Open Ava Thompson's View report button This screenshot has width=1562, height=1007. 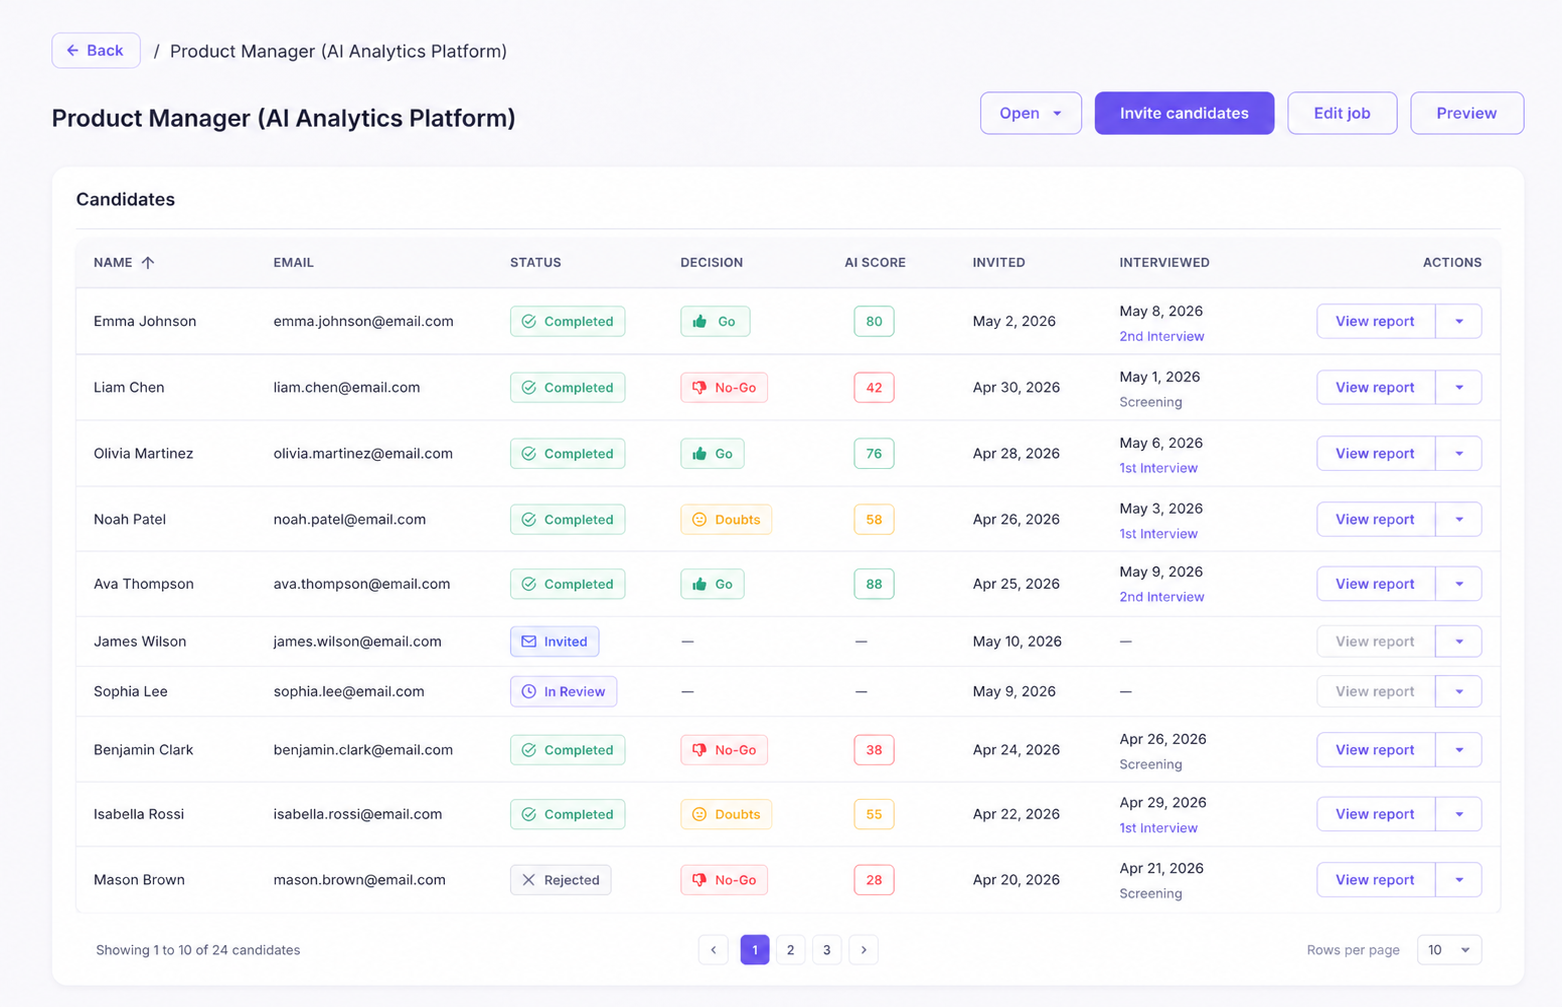click(x=1375, y=584)
